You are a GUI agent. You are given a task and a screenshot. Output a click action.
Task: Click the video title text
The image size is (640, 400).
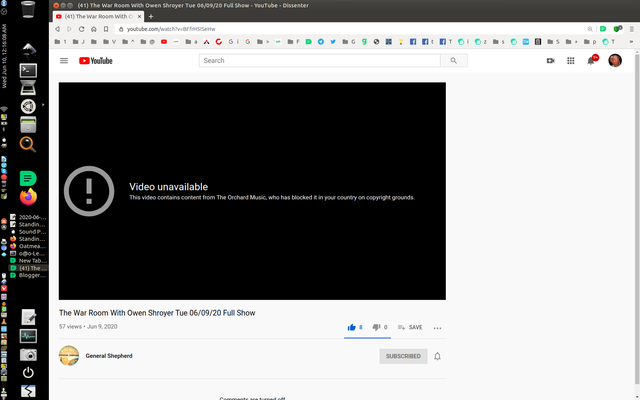(x=157, y=313)
